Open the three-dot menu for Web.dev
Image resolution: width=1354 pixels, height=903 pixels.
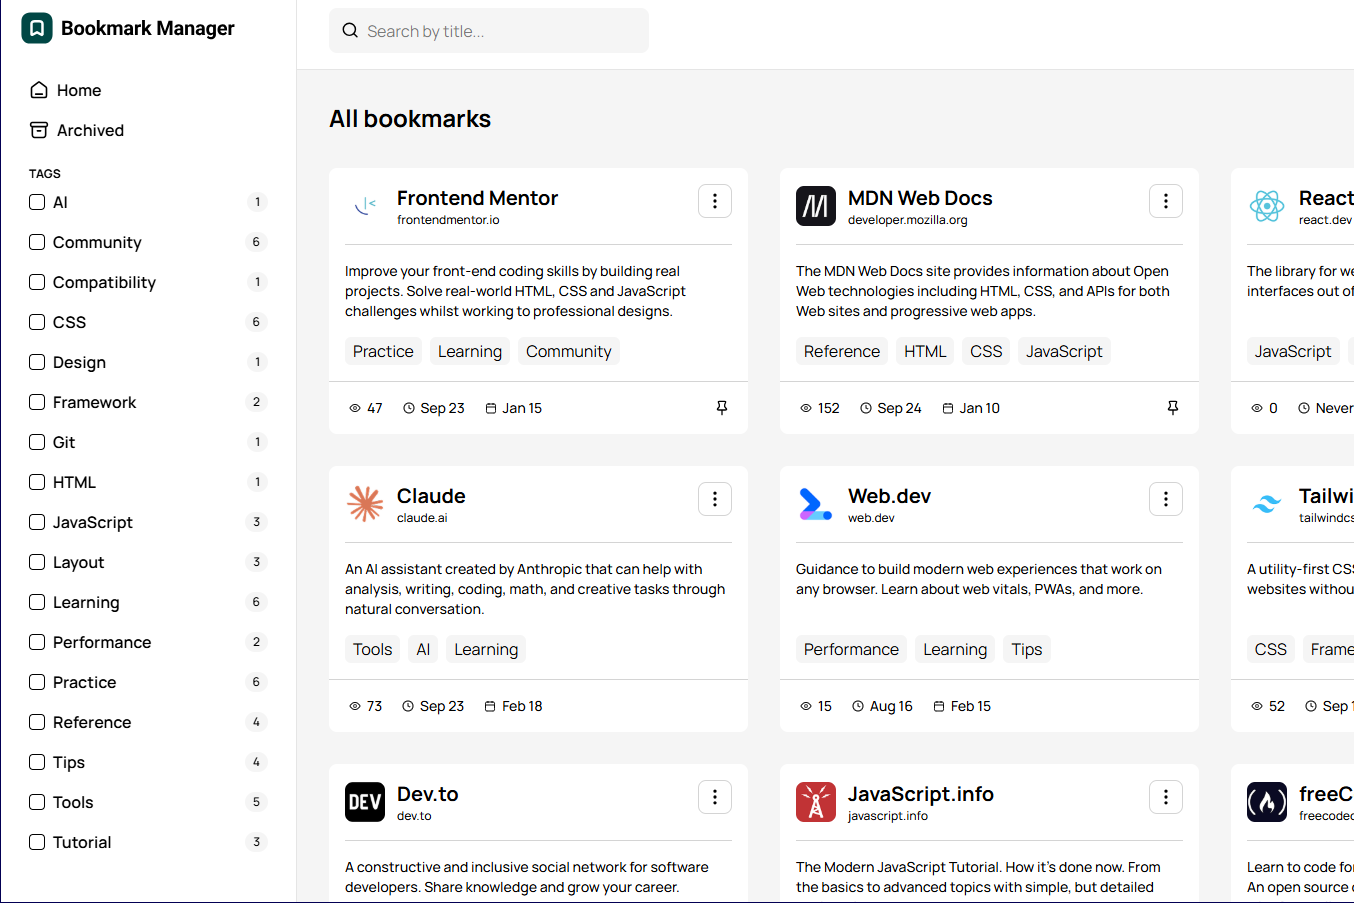coord(1165,498)
